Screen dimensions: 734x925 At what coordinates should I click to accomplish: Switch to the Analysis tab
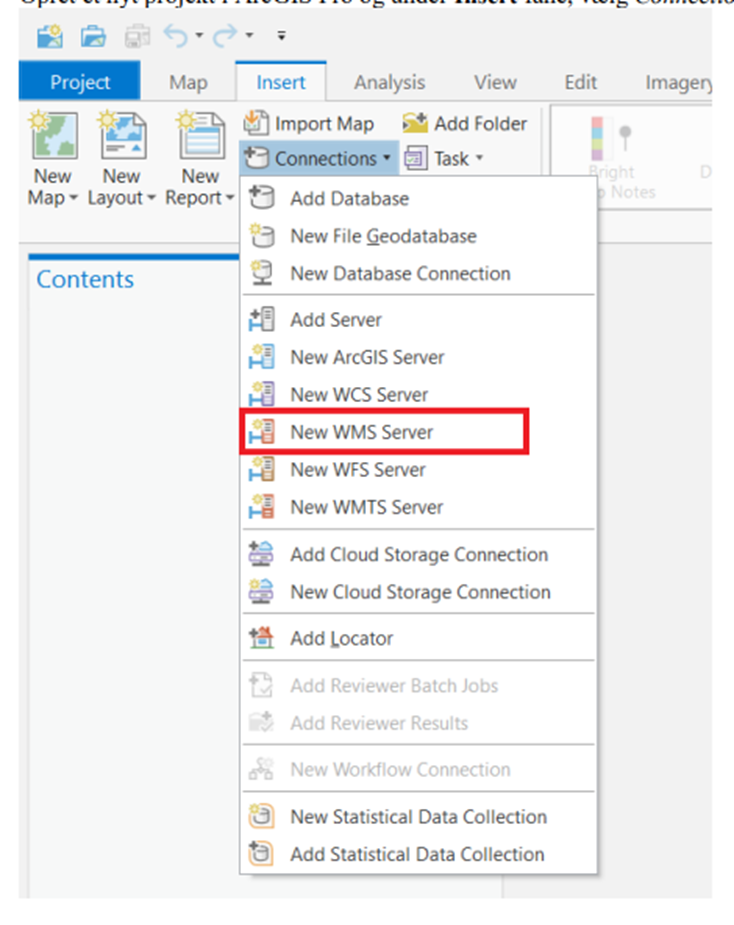tap(389, 82)
